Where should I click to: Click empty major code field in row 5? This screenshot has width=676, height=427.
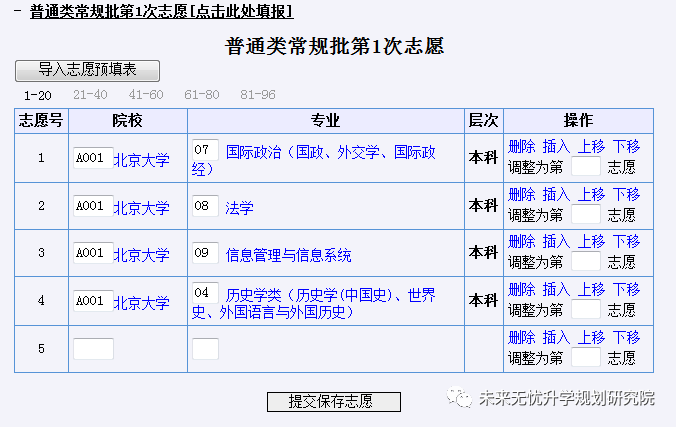click(205, 349)
